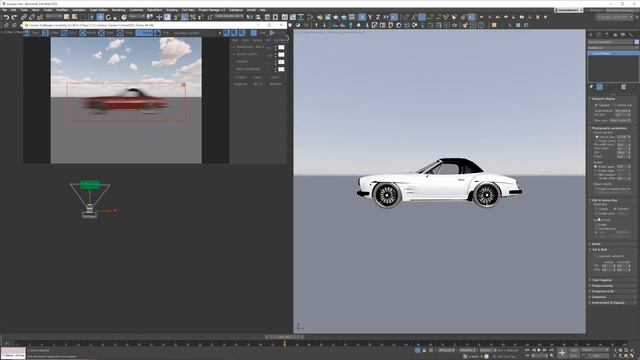The height and width of the screenshot is (360, 640).
Task: Go to start of animation
Action: click(x=527, y=350)
